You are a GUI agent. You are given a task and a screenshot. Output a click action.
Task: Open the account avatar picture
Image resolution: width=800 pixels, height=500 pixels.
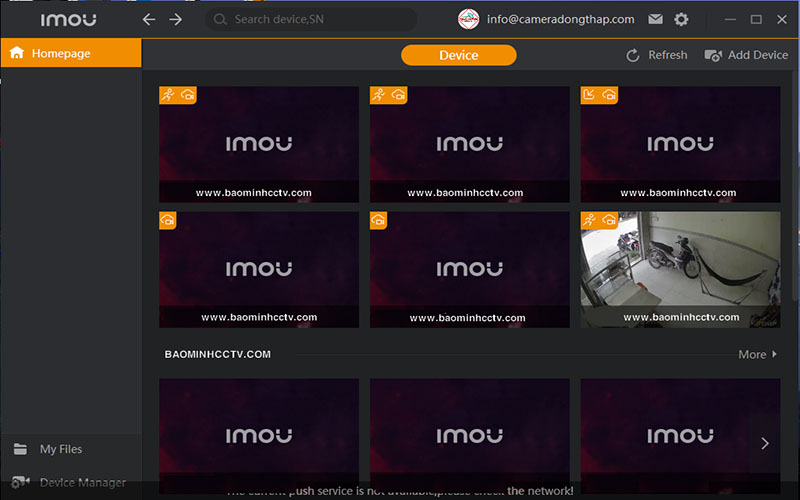click(x=468, y=19)
